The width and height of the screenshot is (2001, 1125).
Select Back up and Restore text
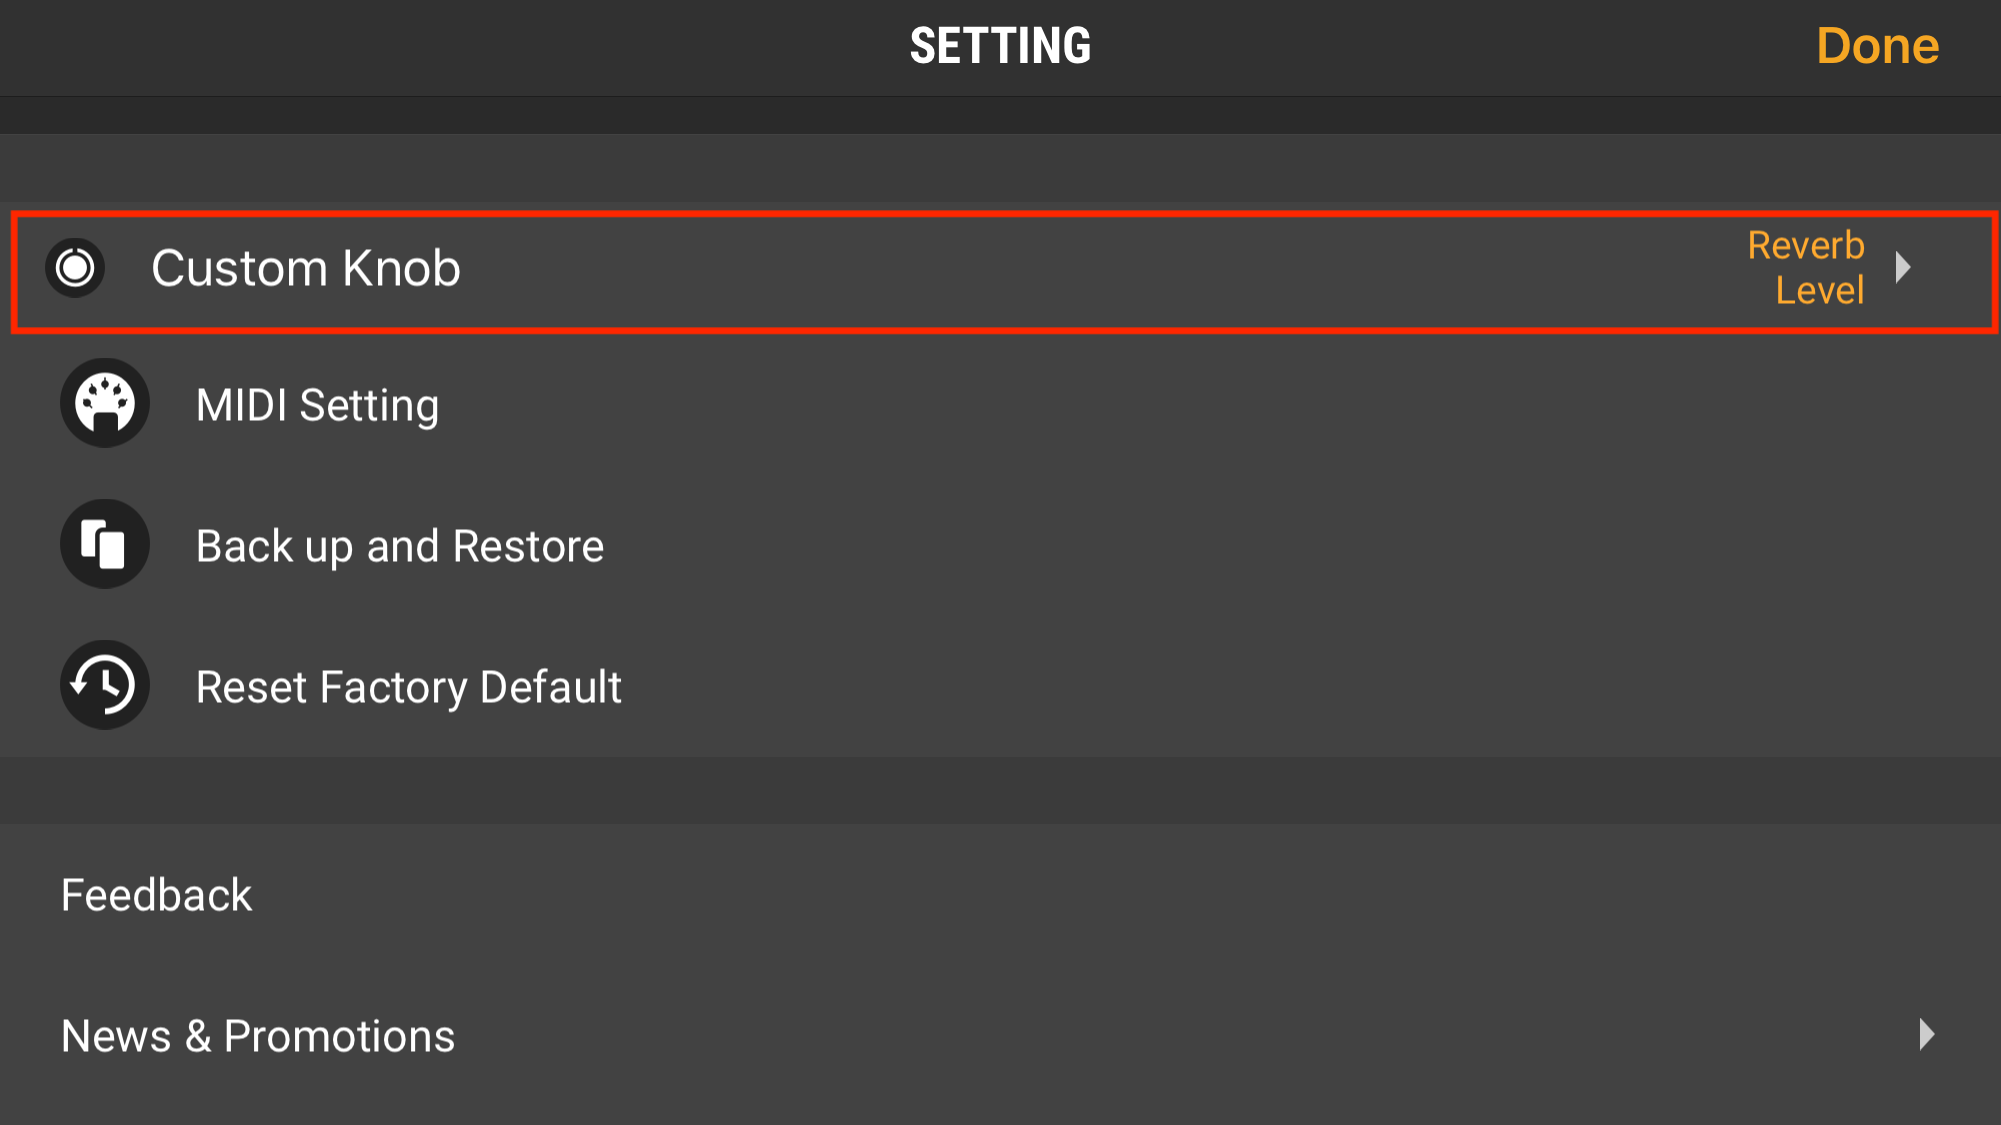point(400,546)
